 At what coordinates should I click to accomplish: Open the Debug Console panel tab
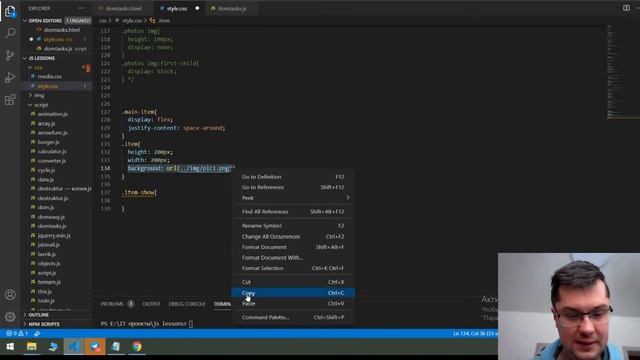pyautogui.click(x=187, y=304)
